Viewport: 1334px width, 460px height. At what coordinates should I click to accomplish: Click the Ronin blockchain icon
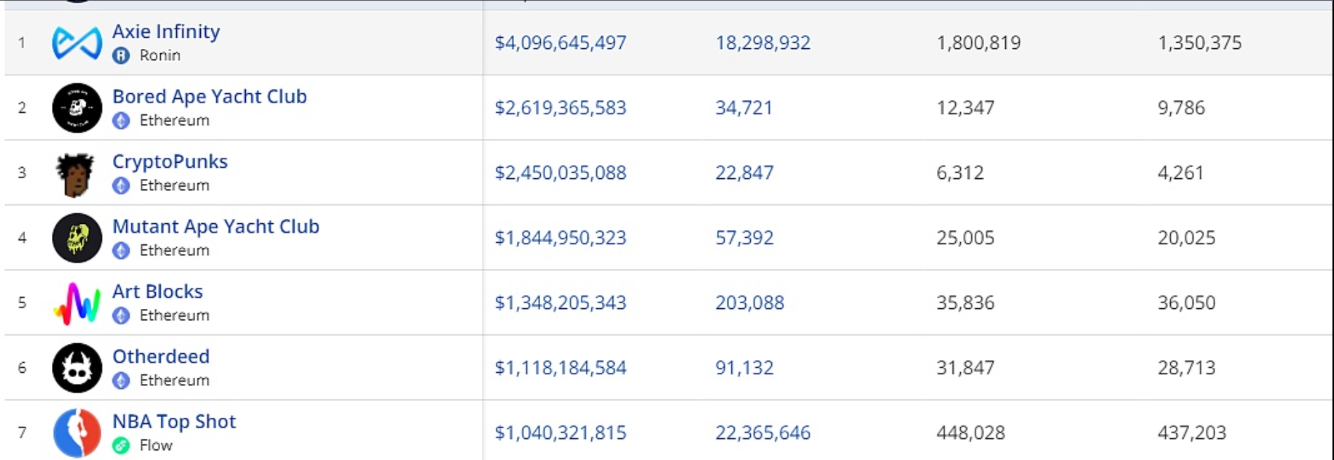tap(121, 56)
